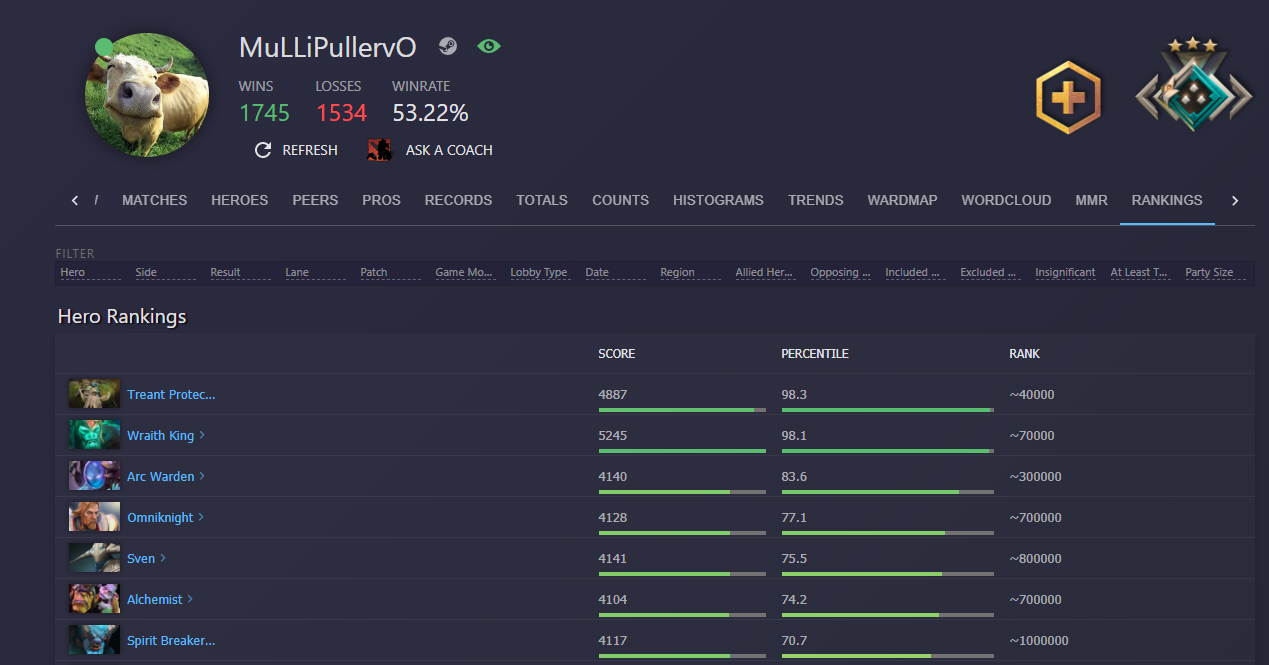Select the Counts tab
Image resolution: width=1269 pixels, height=665 pixels.
[x=620, y=200]
